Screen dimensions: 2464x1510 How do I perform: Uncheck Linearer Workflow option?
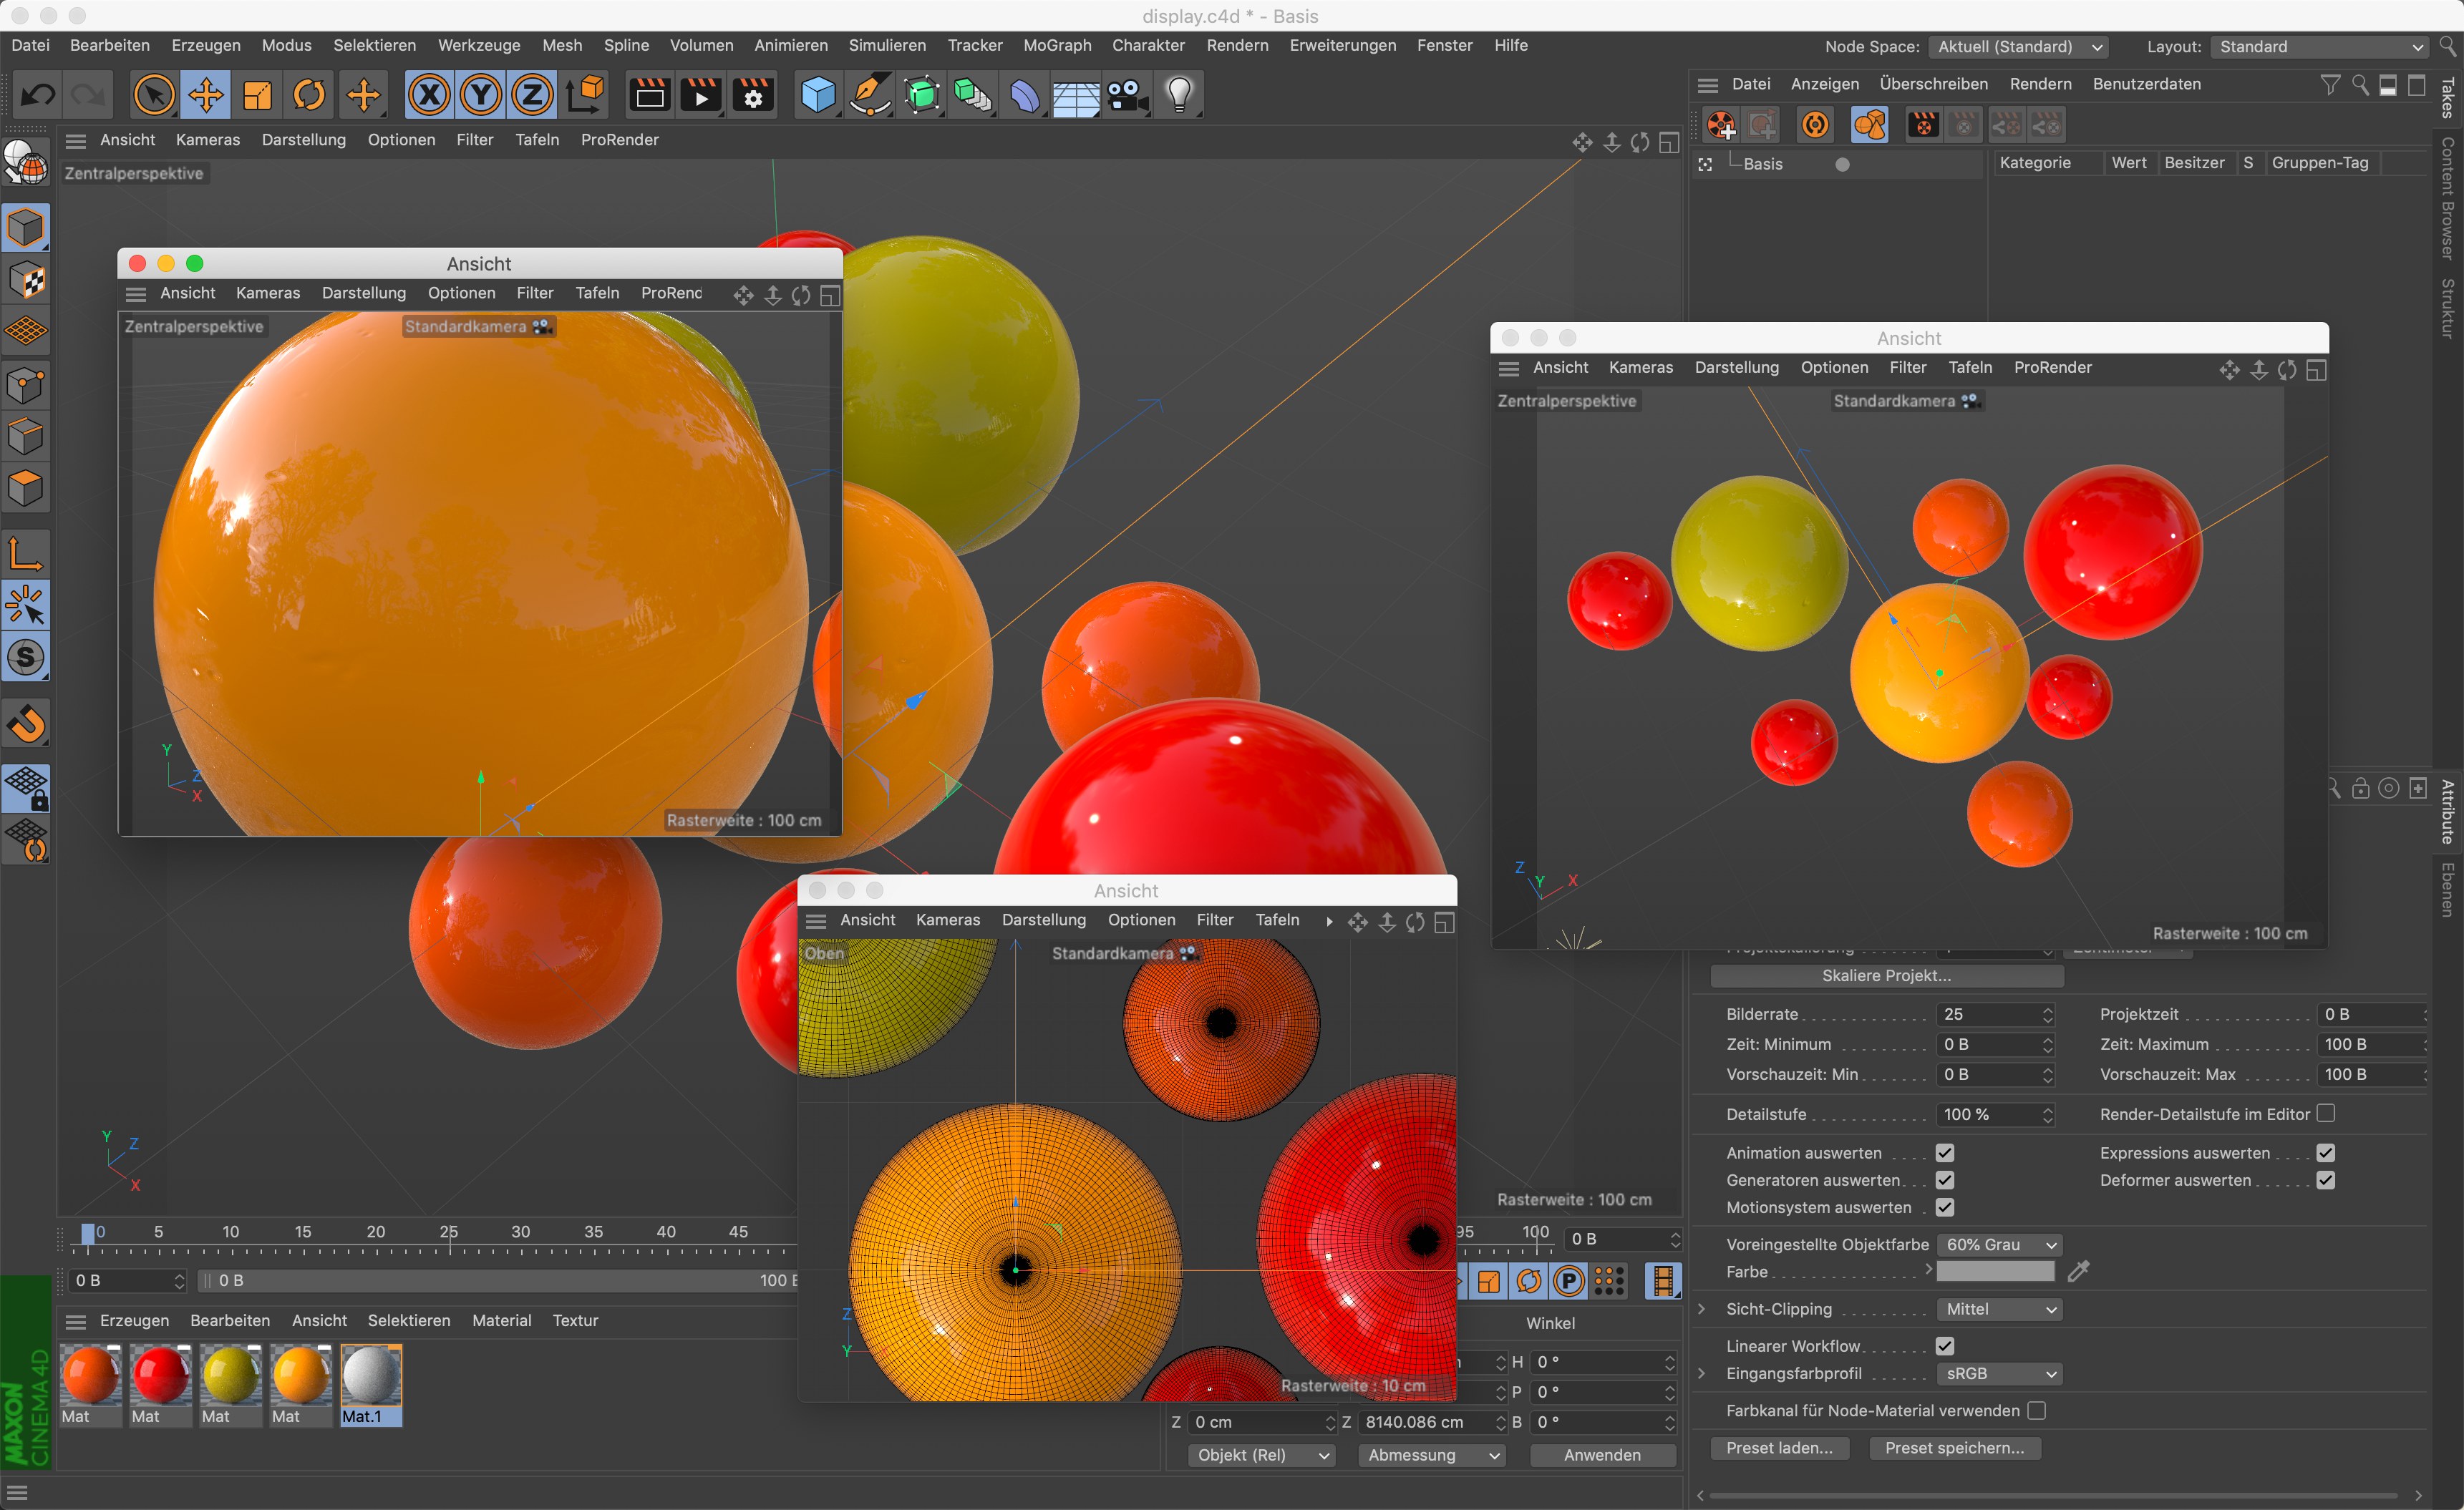click(x=1945, y=1346)
